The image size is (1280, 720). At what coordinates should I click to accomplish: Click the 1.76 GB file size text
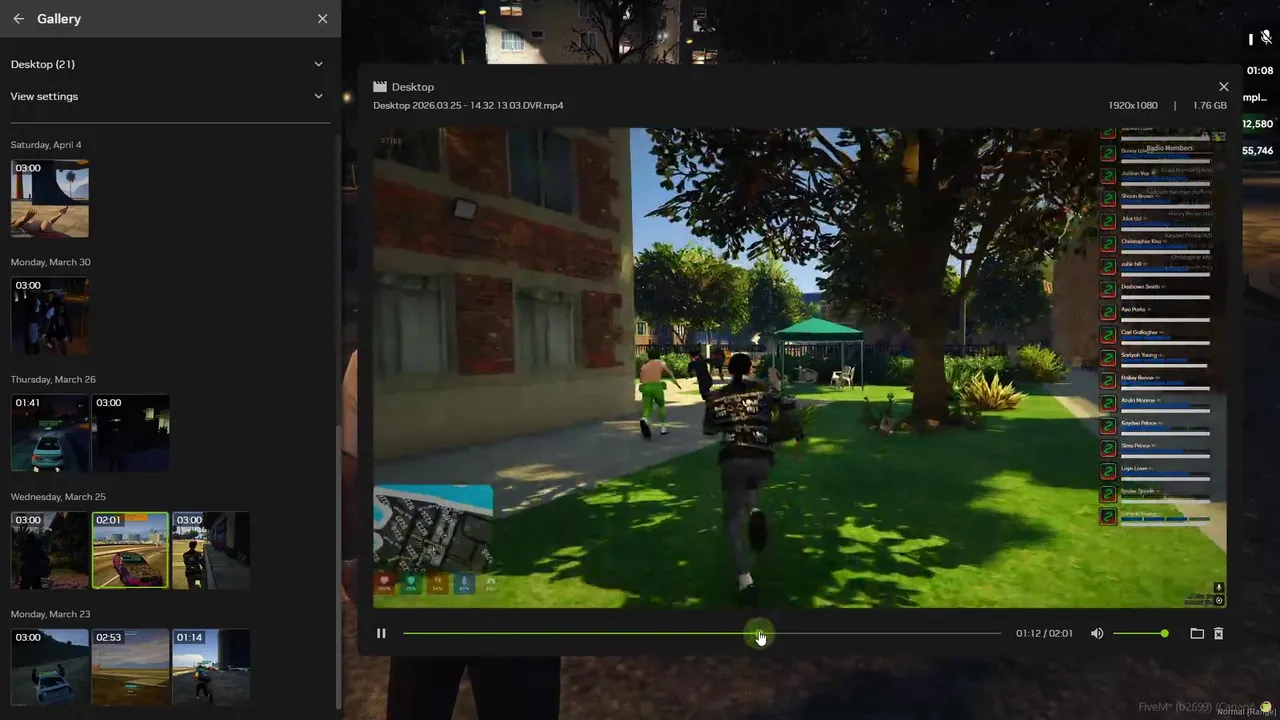point(1210,105)
